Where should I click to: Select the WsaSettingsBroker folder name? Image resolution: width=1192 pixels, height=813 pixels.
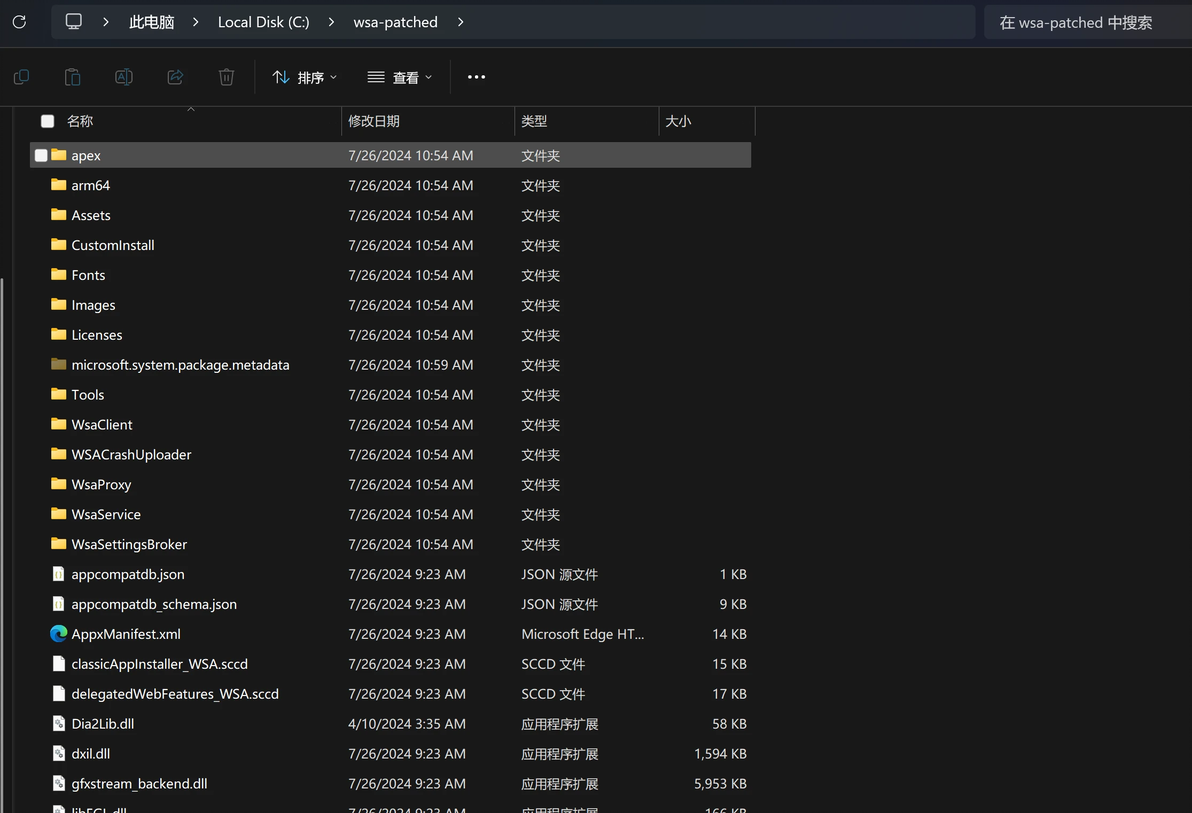(x=129, y=544)
